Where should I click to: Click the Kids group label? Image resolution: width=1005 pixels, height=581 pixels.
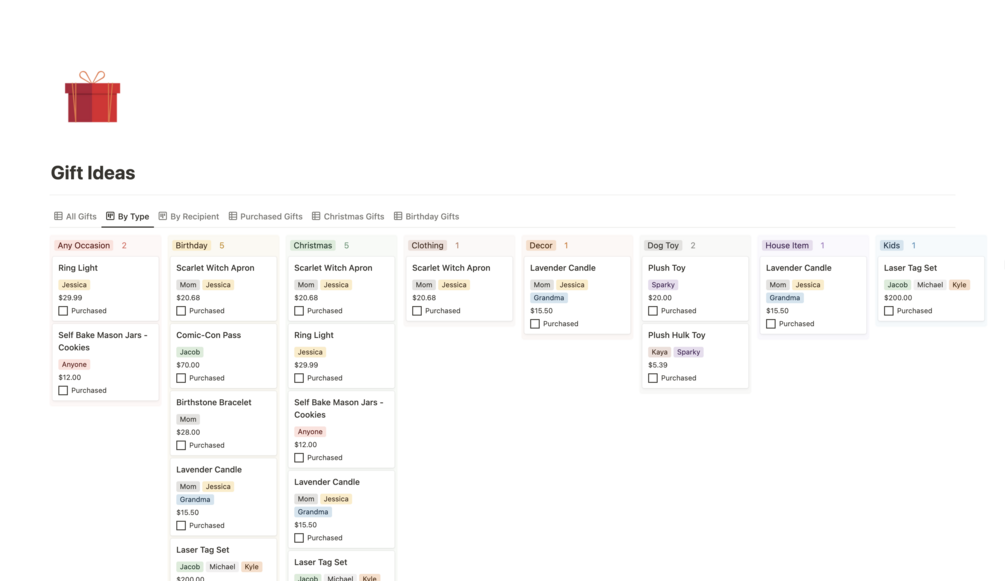click(891, 245)
